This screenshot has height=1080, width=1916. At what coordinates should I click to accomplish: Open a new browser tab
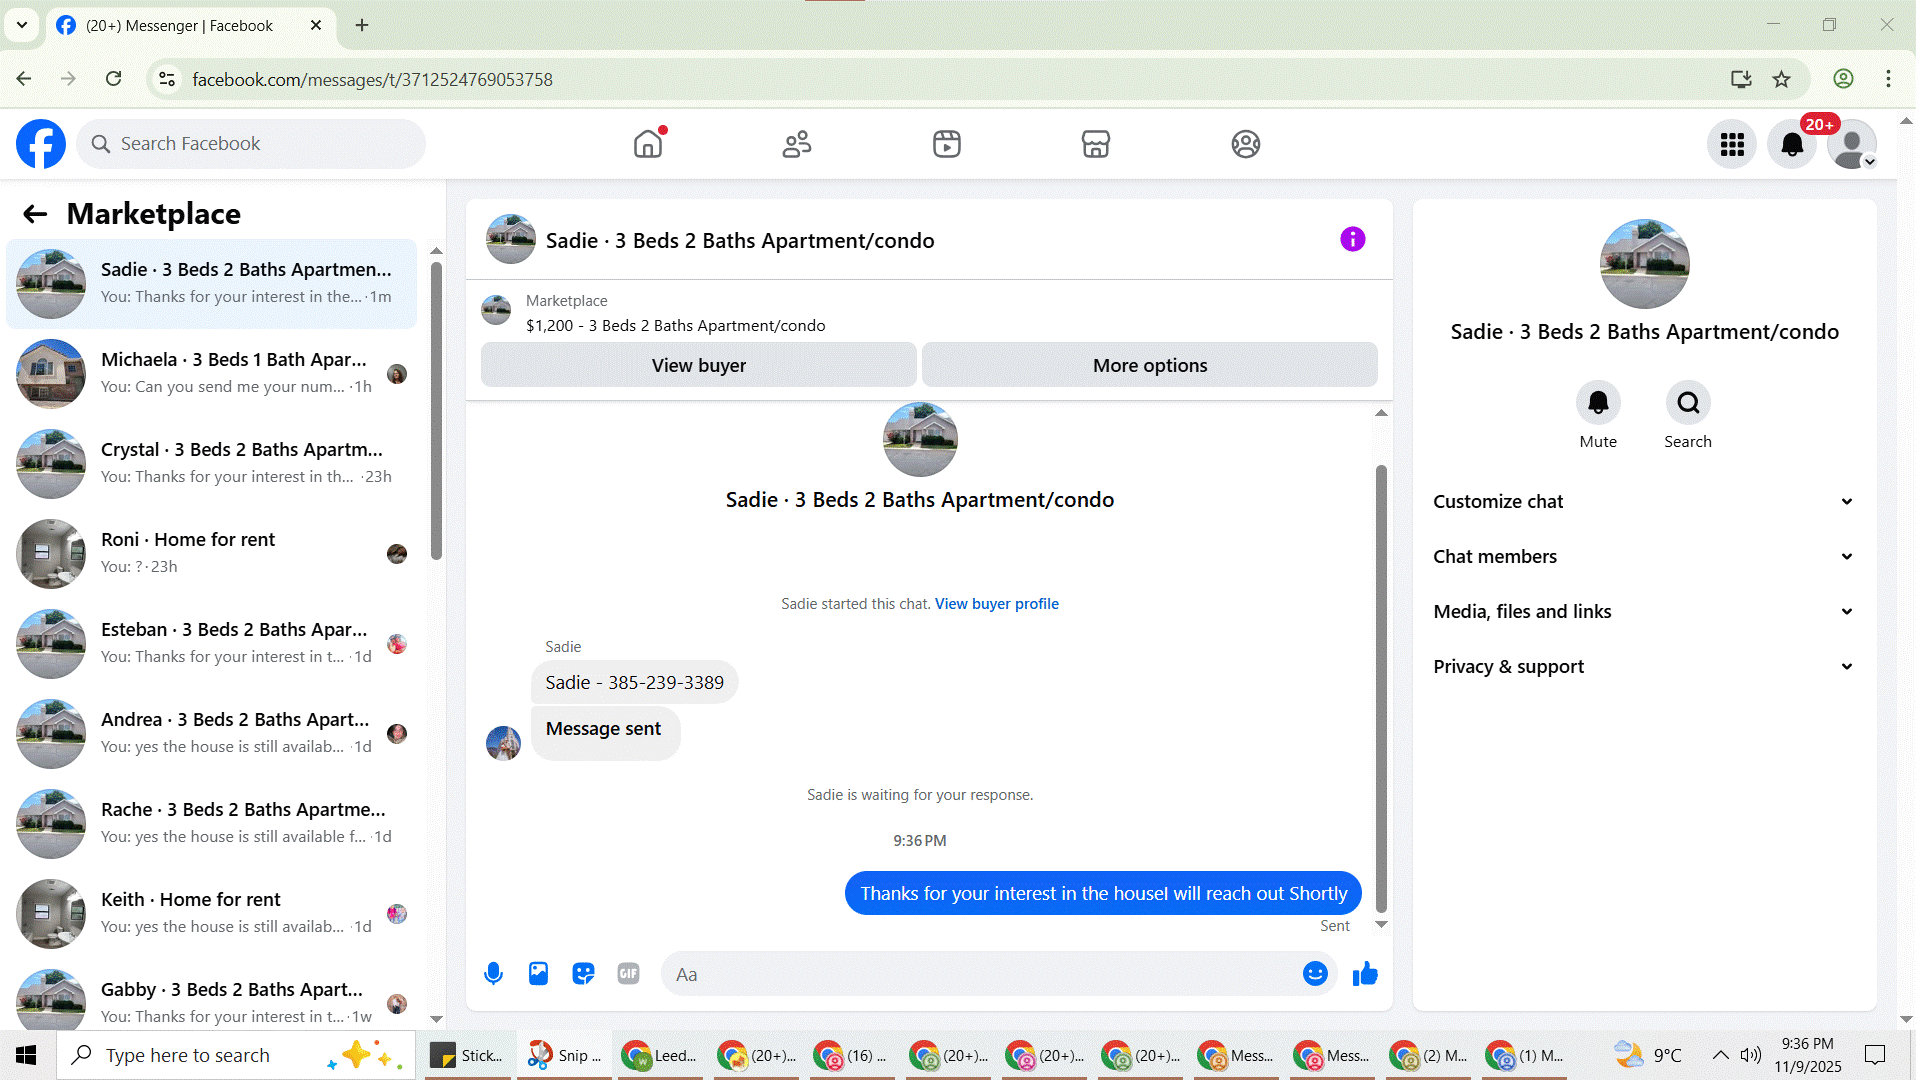tap(362, 25)
